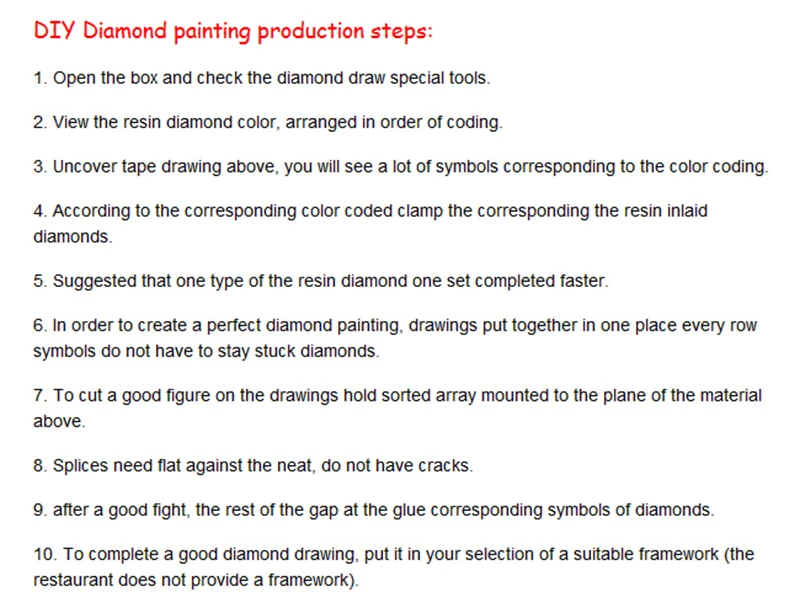
Task: Click the line 'symbols do not have to stay stuck diamonds'
Action: point(206,351)
